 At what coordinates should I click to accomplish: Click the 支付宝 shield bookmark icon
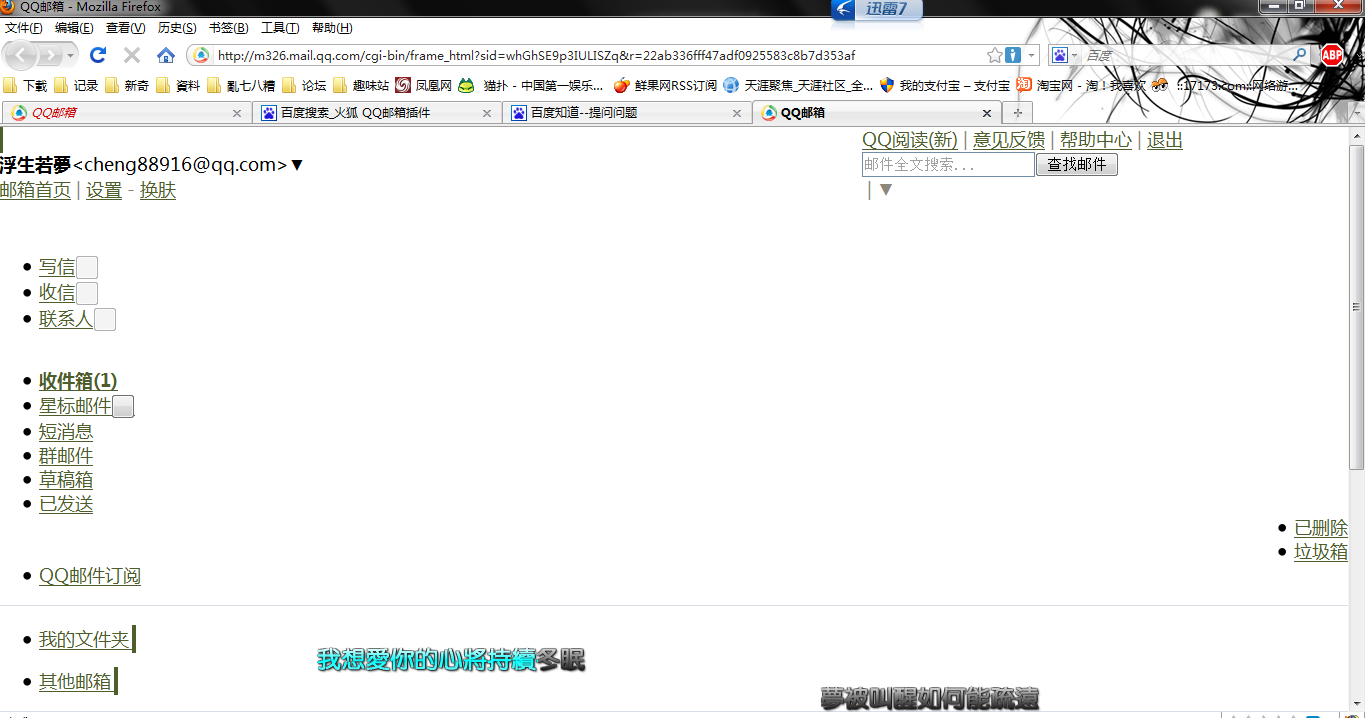(886, 85)
